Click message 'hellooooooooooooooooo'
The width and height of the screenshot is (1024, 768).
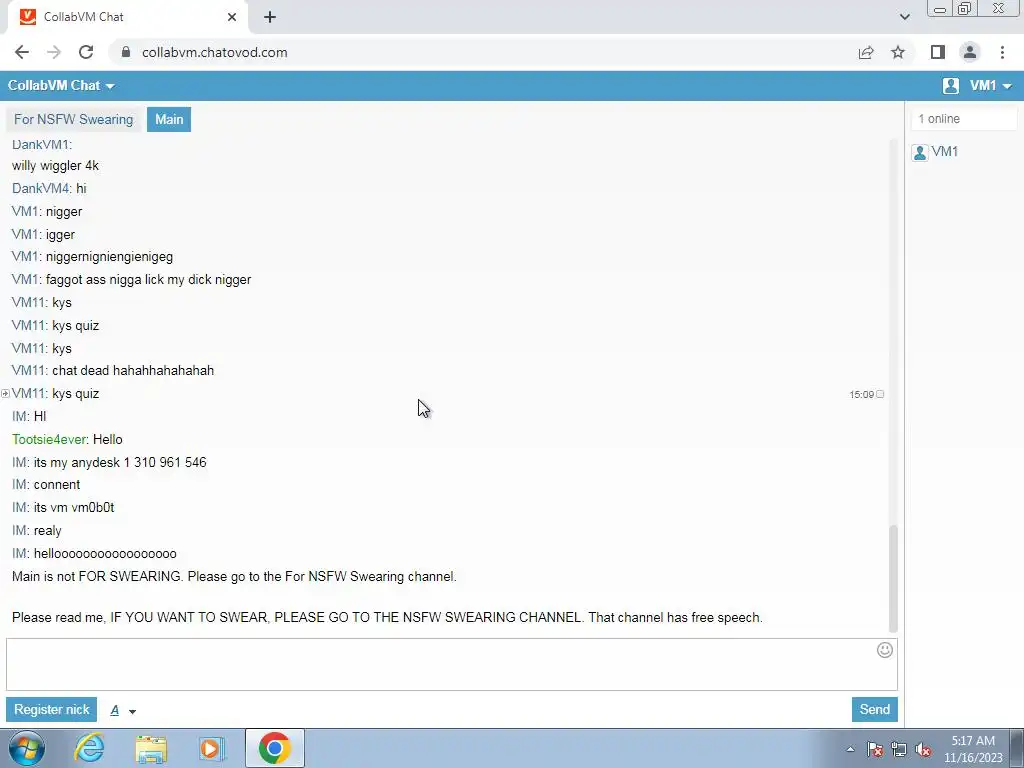click(105, 554)
